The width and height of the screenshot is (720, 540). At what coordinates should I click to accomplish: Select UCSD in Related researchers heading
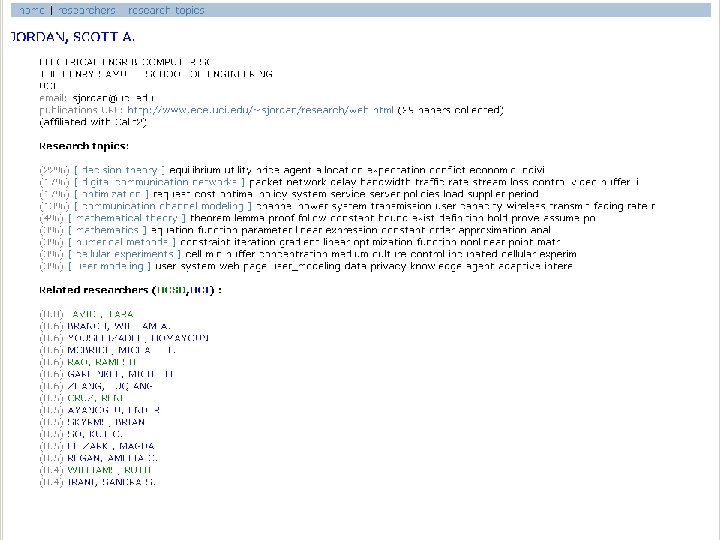(171, 290)
